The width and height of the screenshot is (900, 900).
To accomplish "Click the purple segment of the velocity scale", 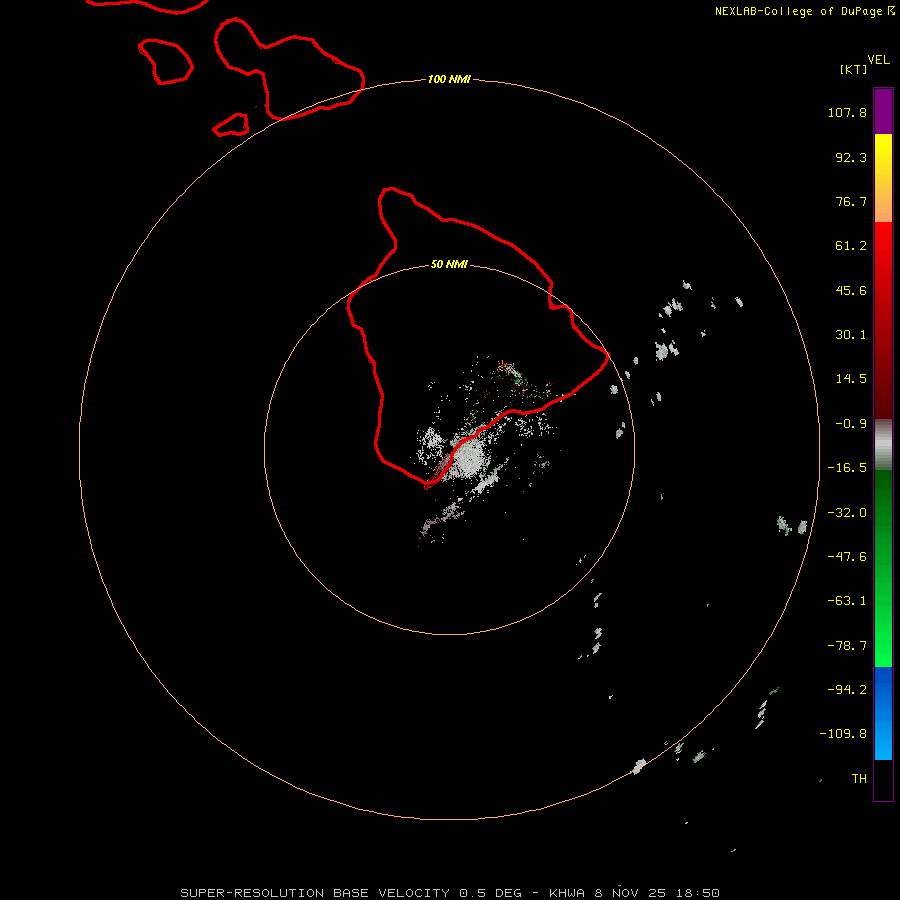I will (x=883, y=111).
